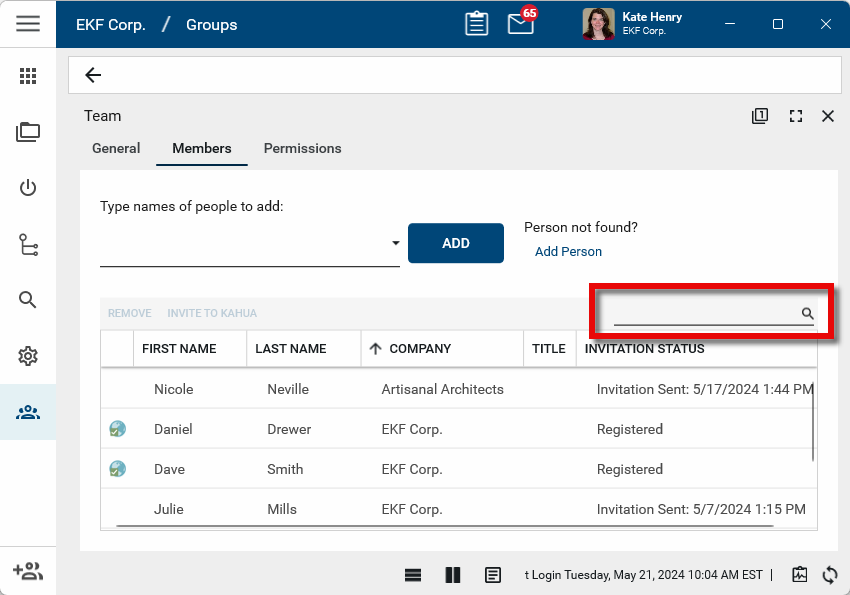Expand the people name dropdown arrow
Image resolution: width=850 pixels, height=595 pixels.
395,243
